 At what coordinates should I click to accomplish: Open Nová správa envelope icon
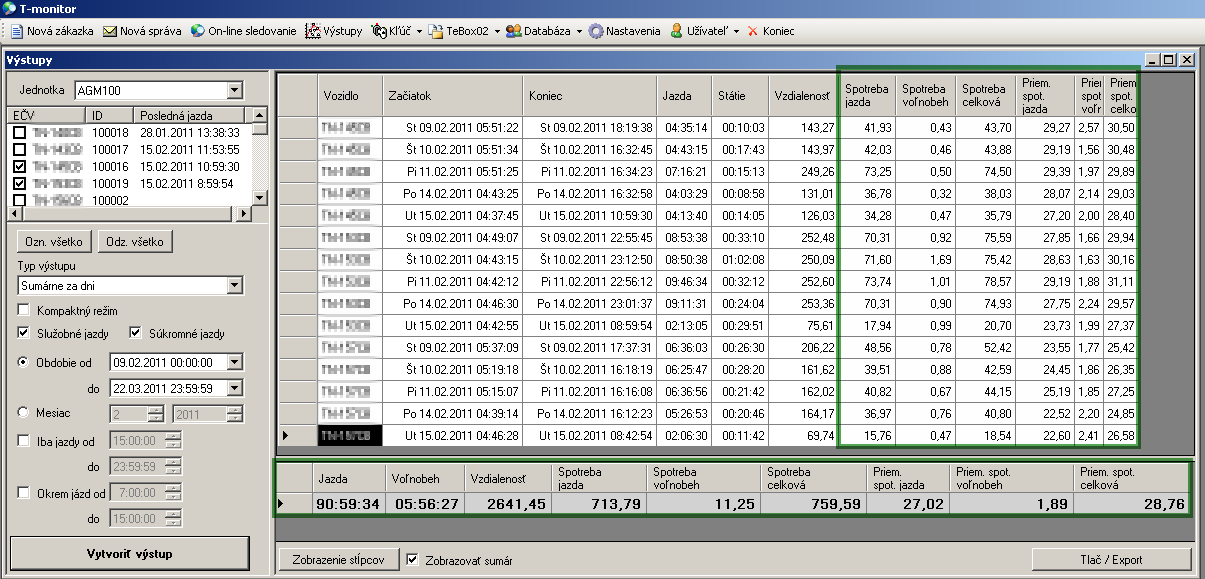(110, 31)
